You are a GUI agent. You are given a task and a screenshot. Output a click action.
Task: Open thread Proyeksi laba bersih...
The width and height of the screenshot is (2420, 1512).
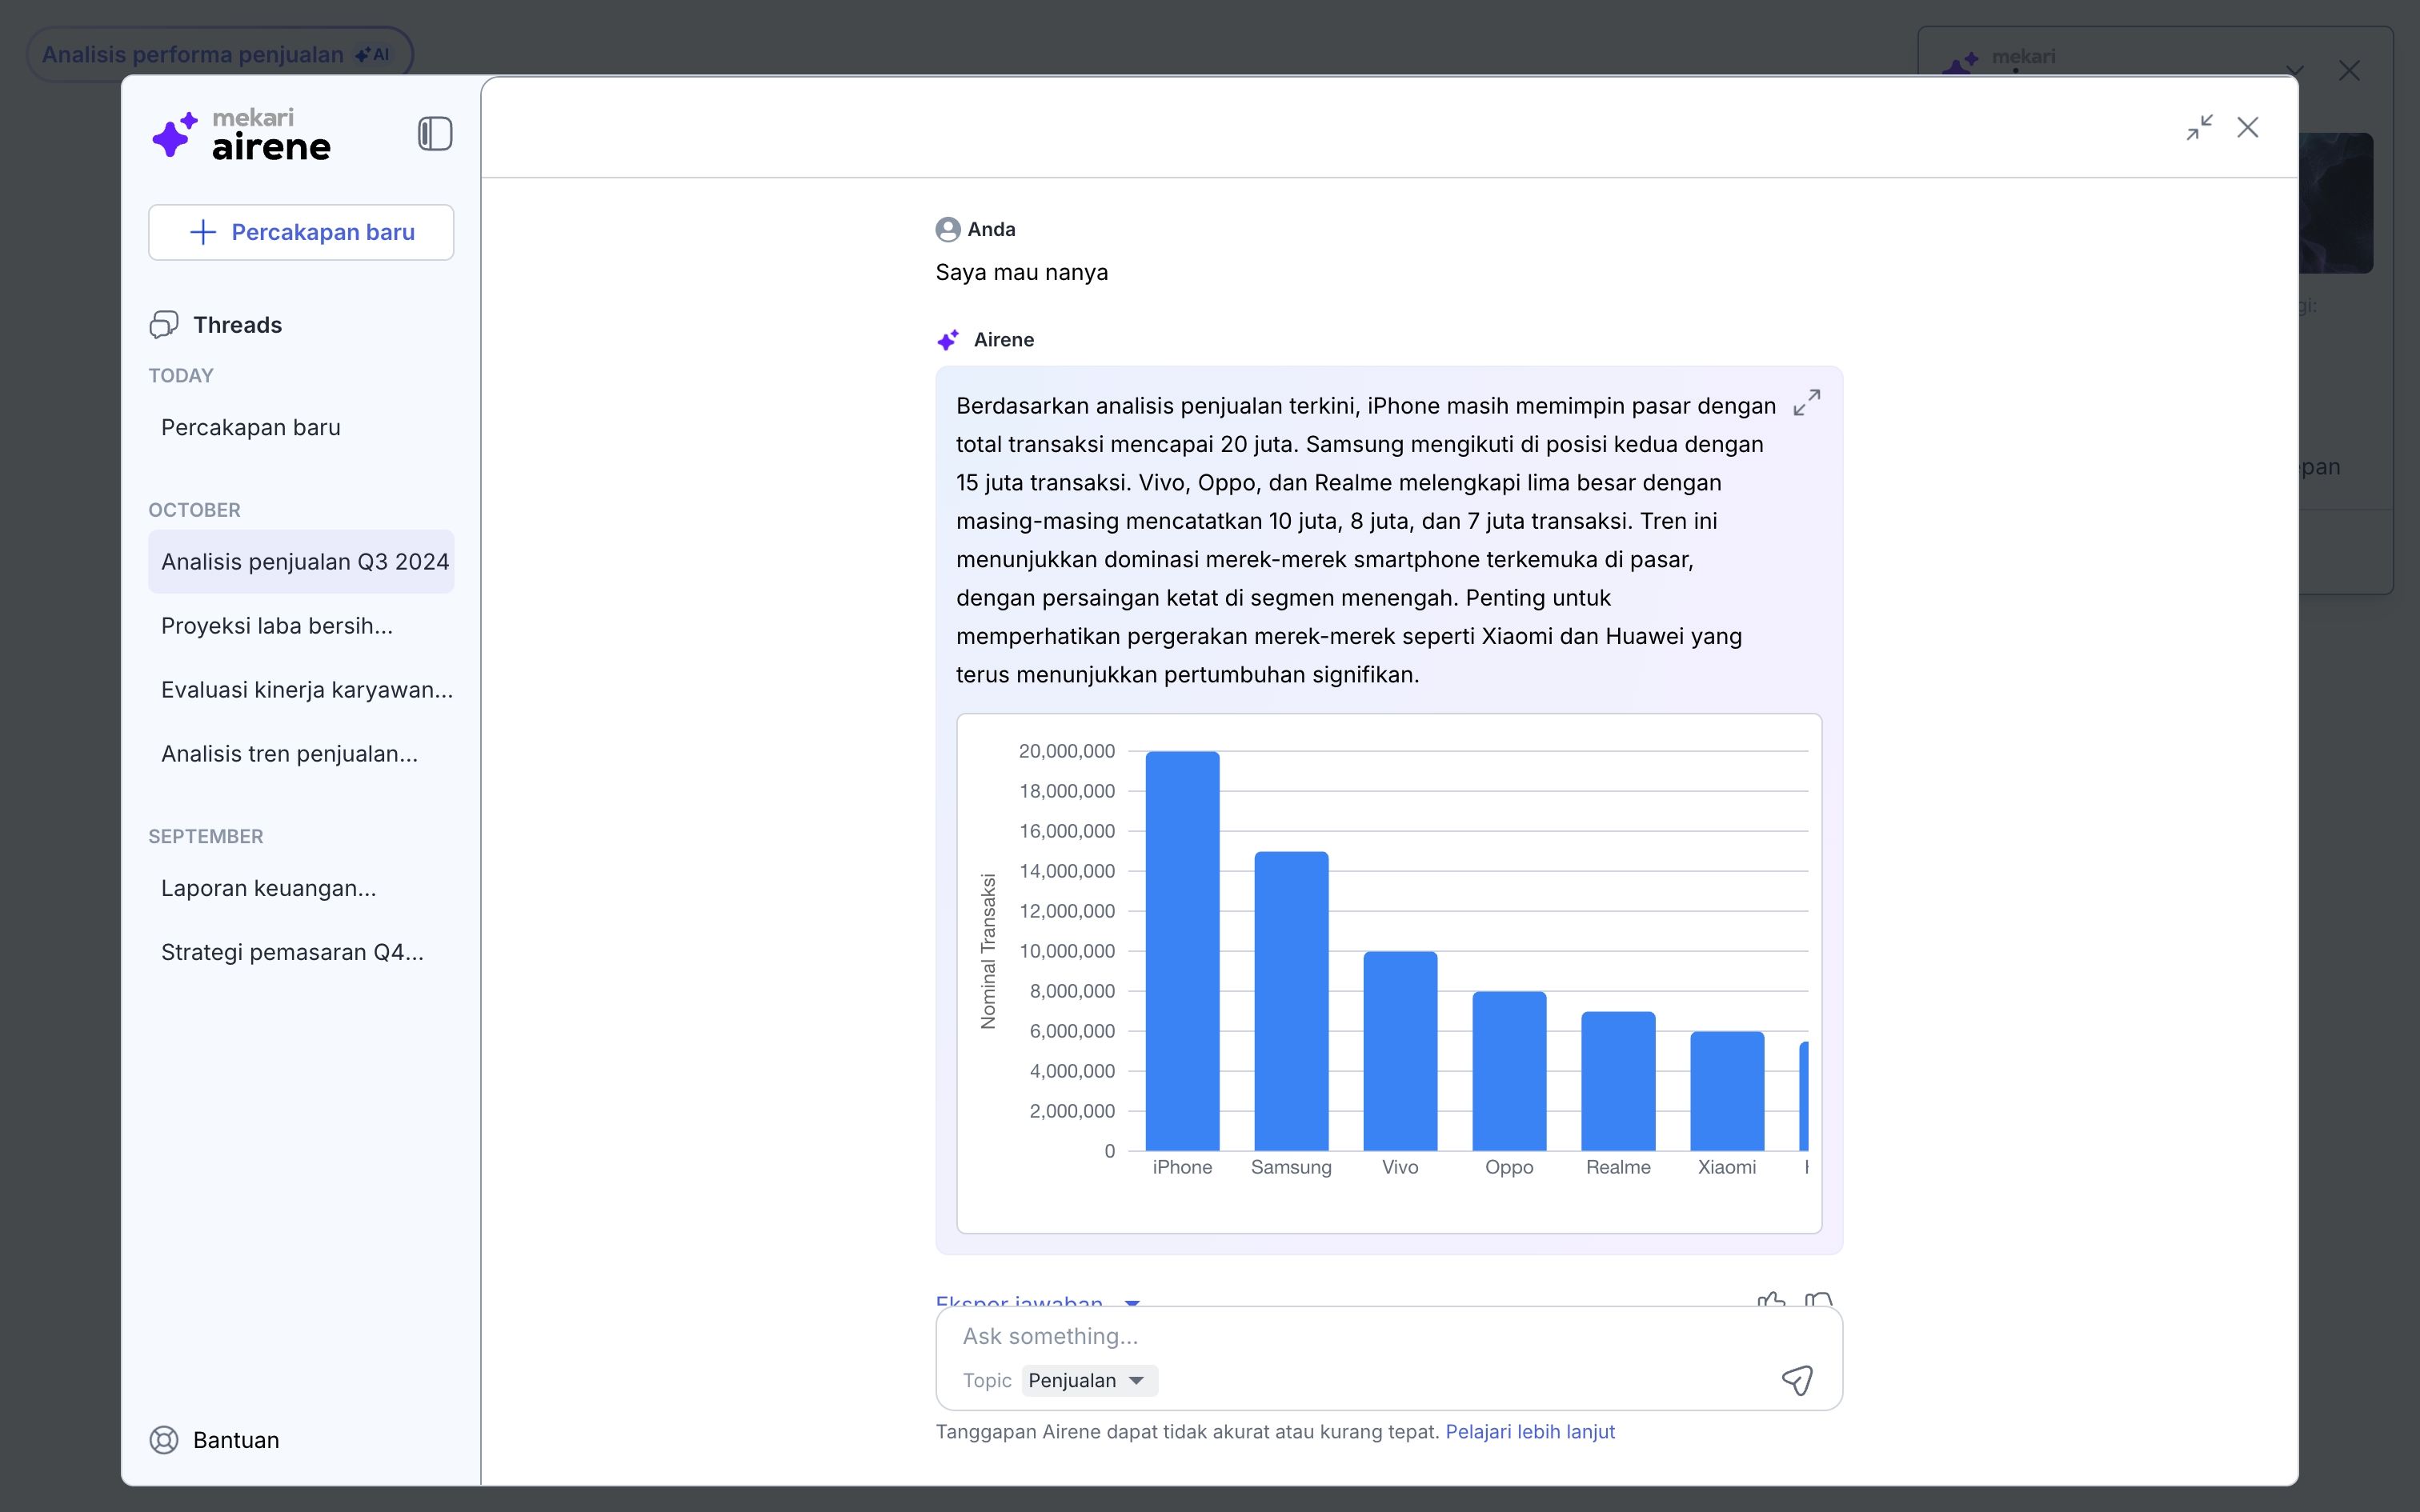click(301, 625)
